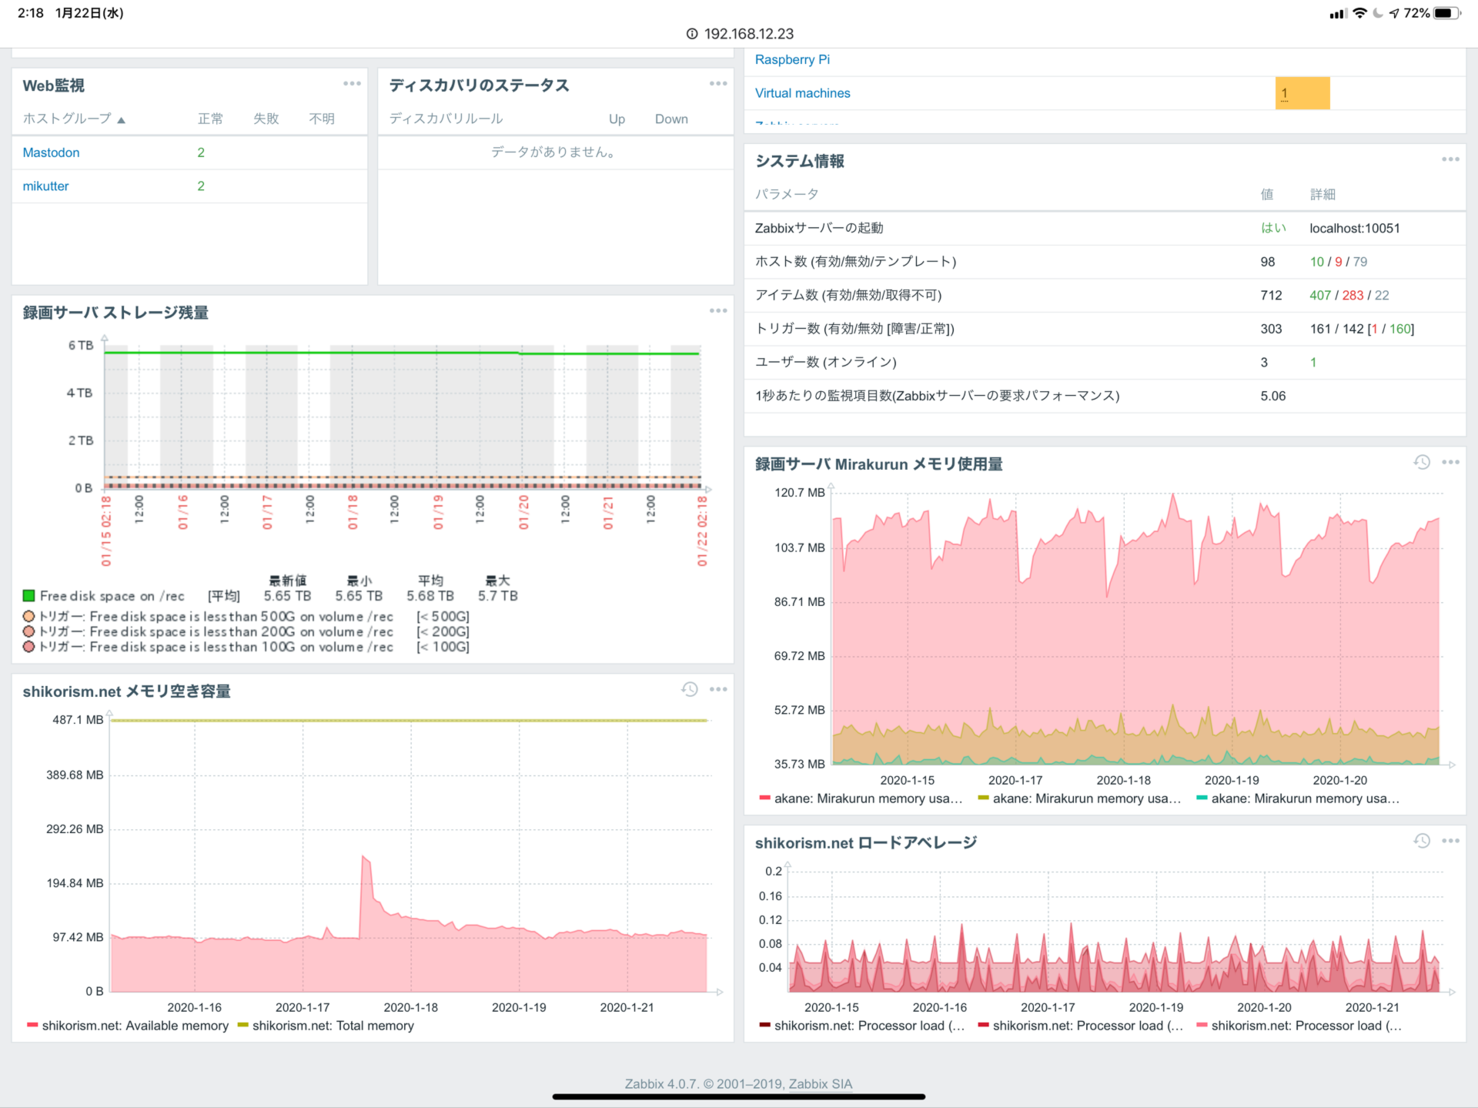
Task: Click Total memory legend entry
Action: point(326,1026)
